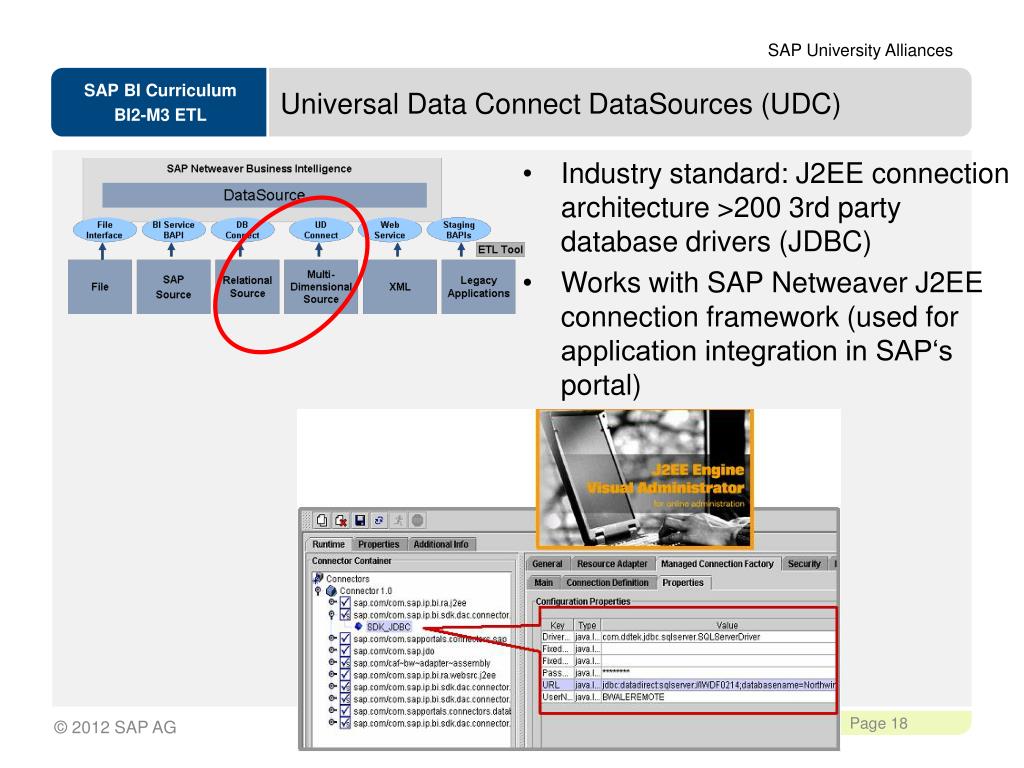Viewport: 1024px width, 768px height.
Task: Switch to the General tab
Action: coord(547,564)
